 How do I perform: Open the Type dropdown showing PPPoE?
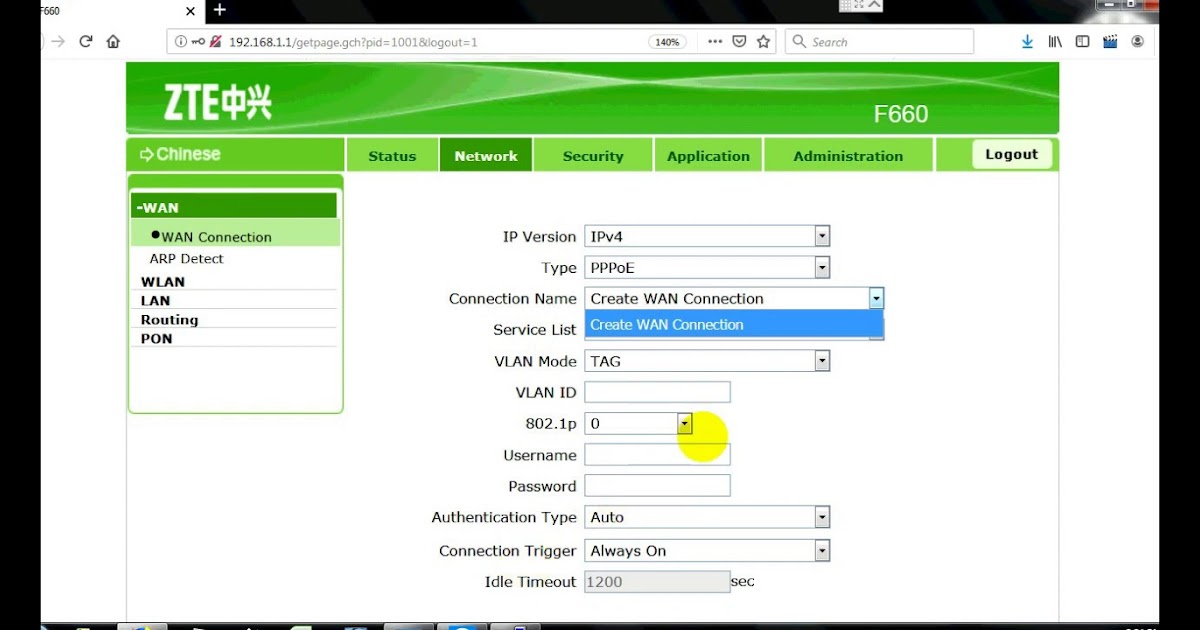pos(707,268)
